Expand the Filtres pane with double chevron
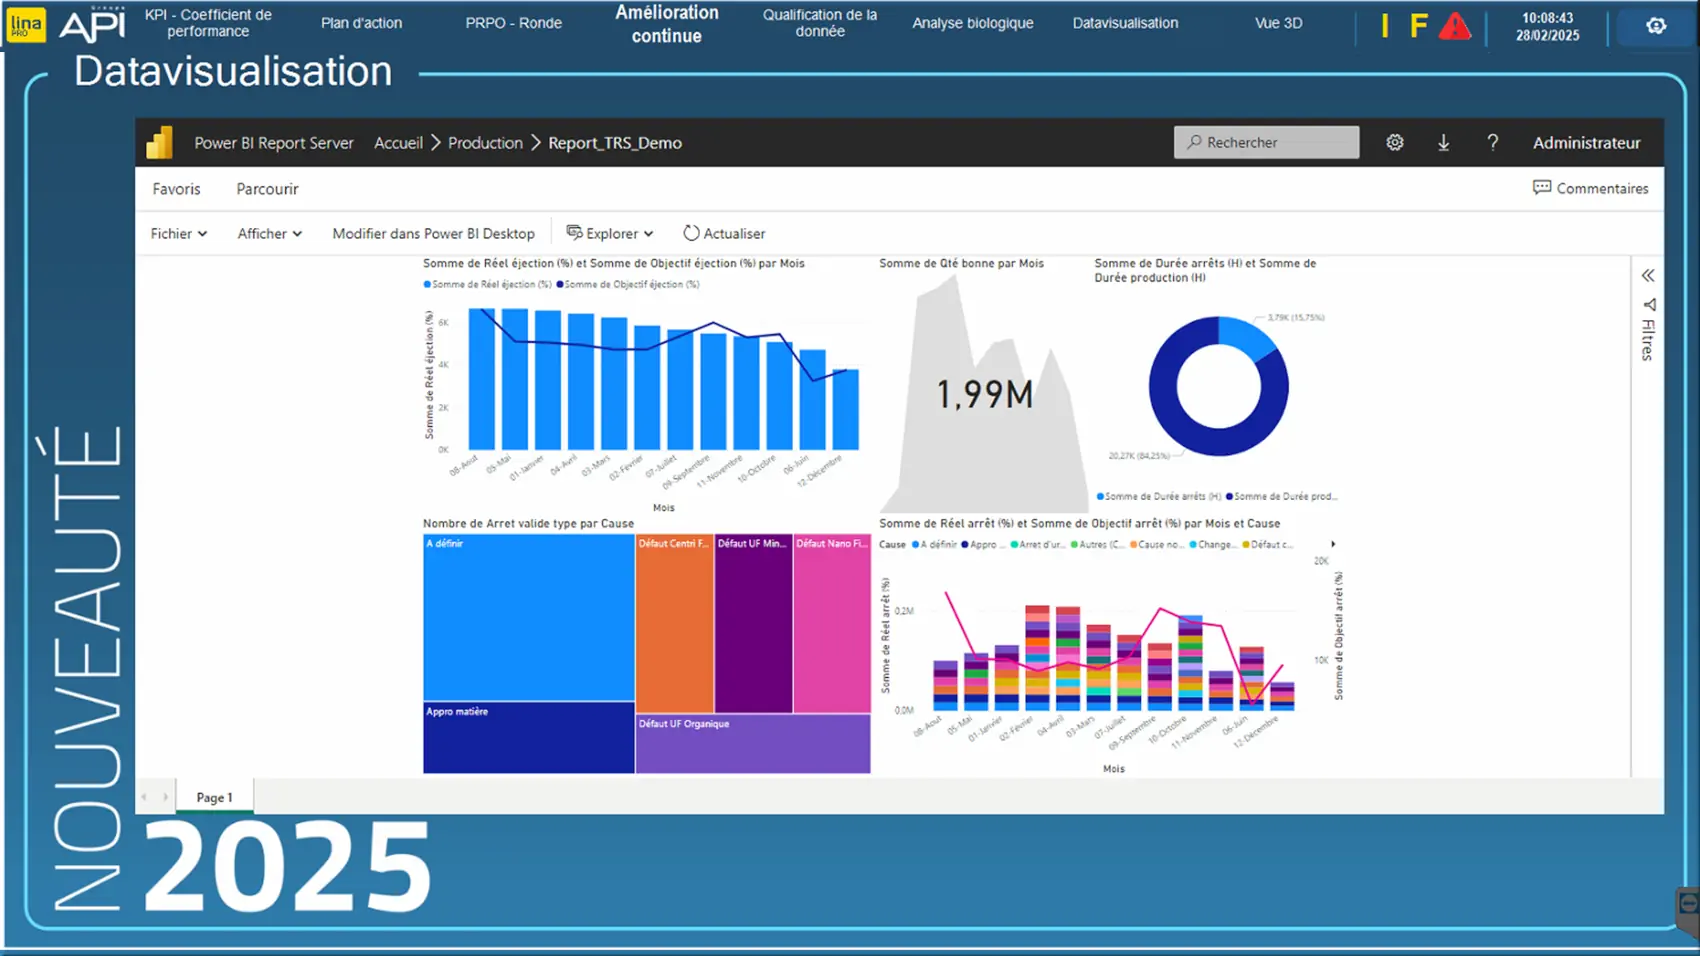 [1648, 276]
